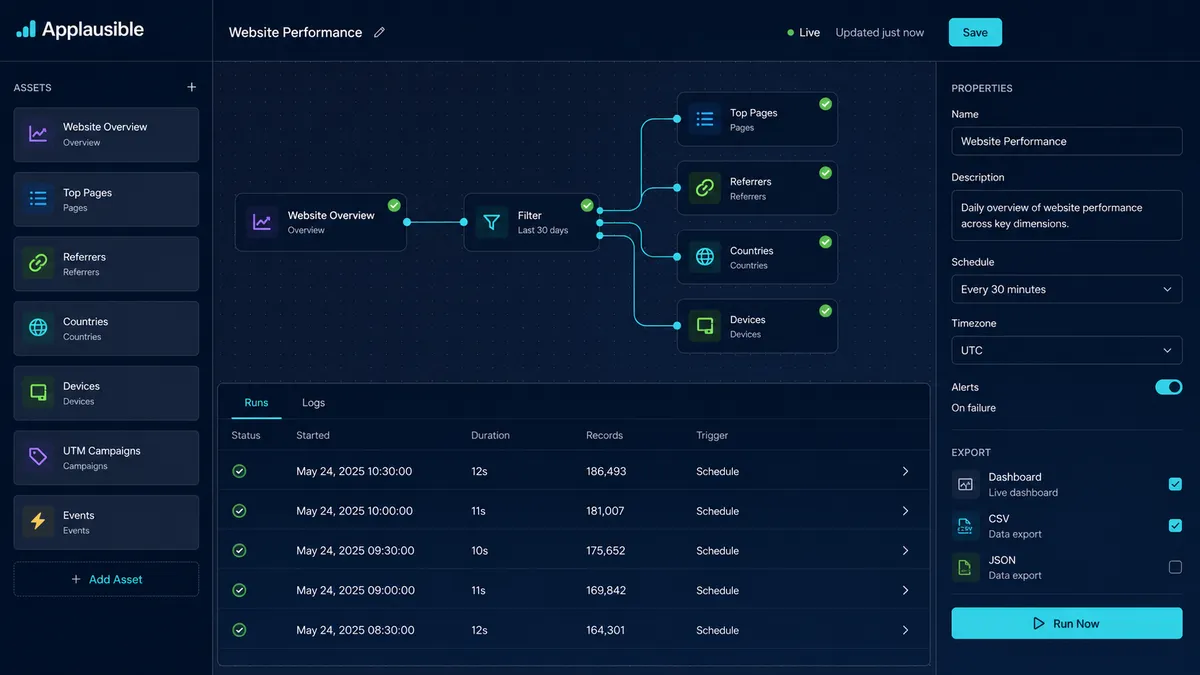This screenshot has width=1200, height=675.
Task: Click the Countries node globe icon
Action: [x=705, y=257]
